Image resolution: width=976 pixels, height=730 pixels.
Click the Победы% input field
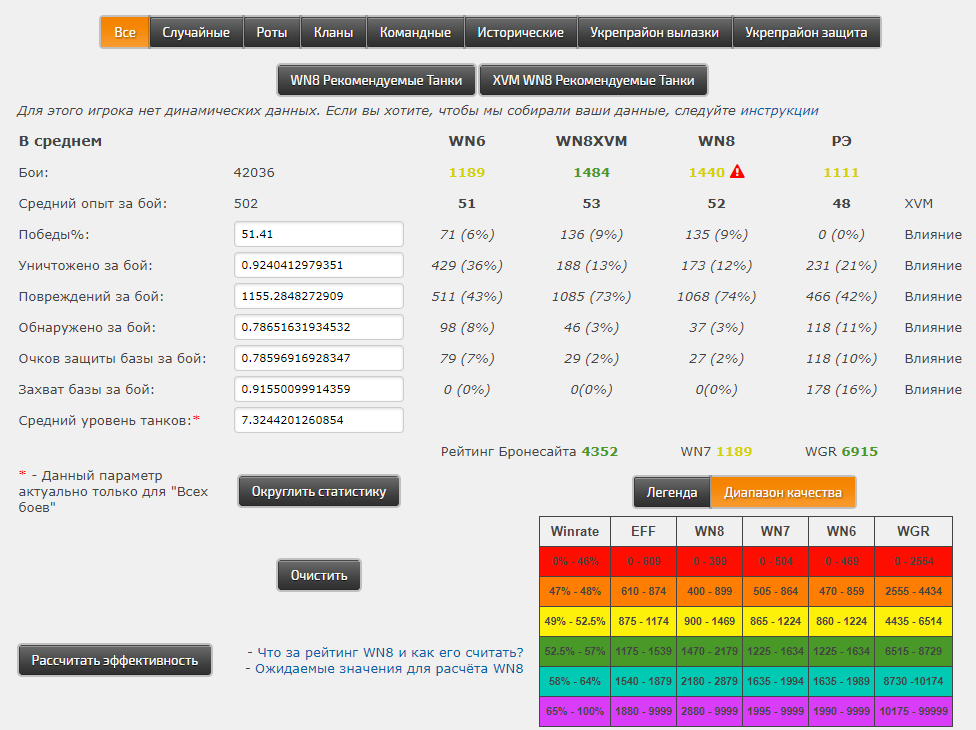tap(318, 234)
